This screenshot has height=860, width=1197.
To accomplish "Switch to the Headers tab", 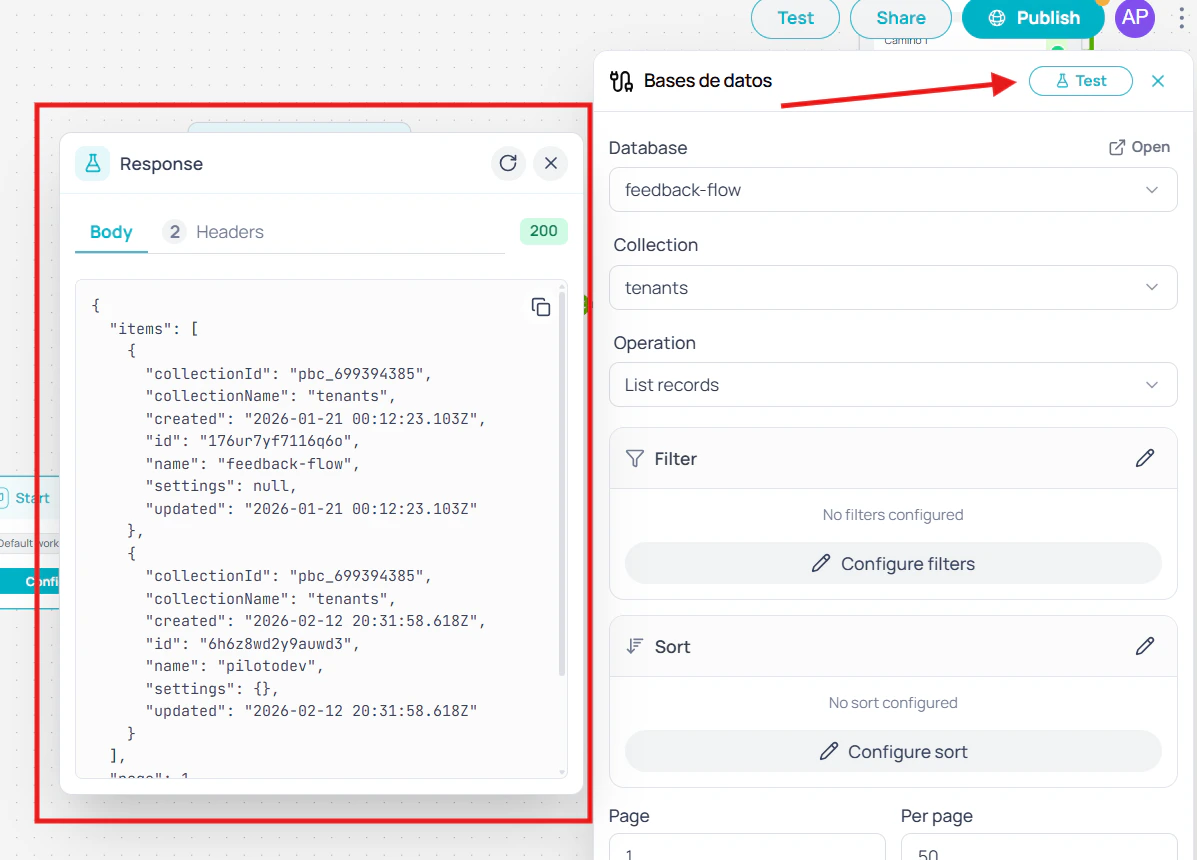I will 213,232.
